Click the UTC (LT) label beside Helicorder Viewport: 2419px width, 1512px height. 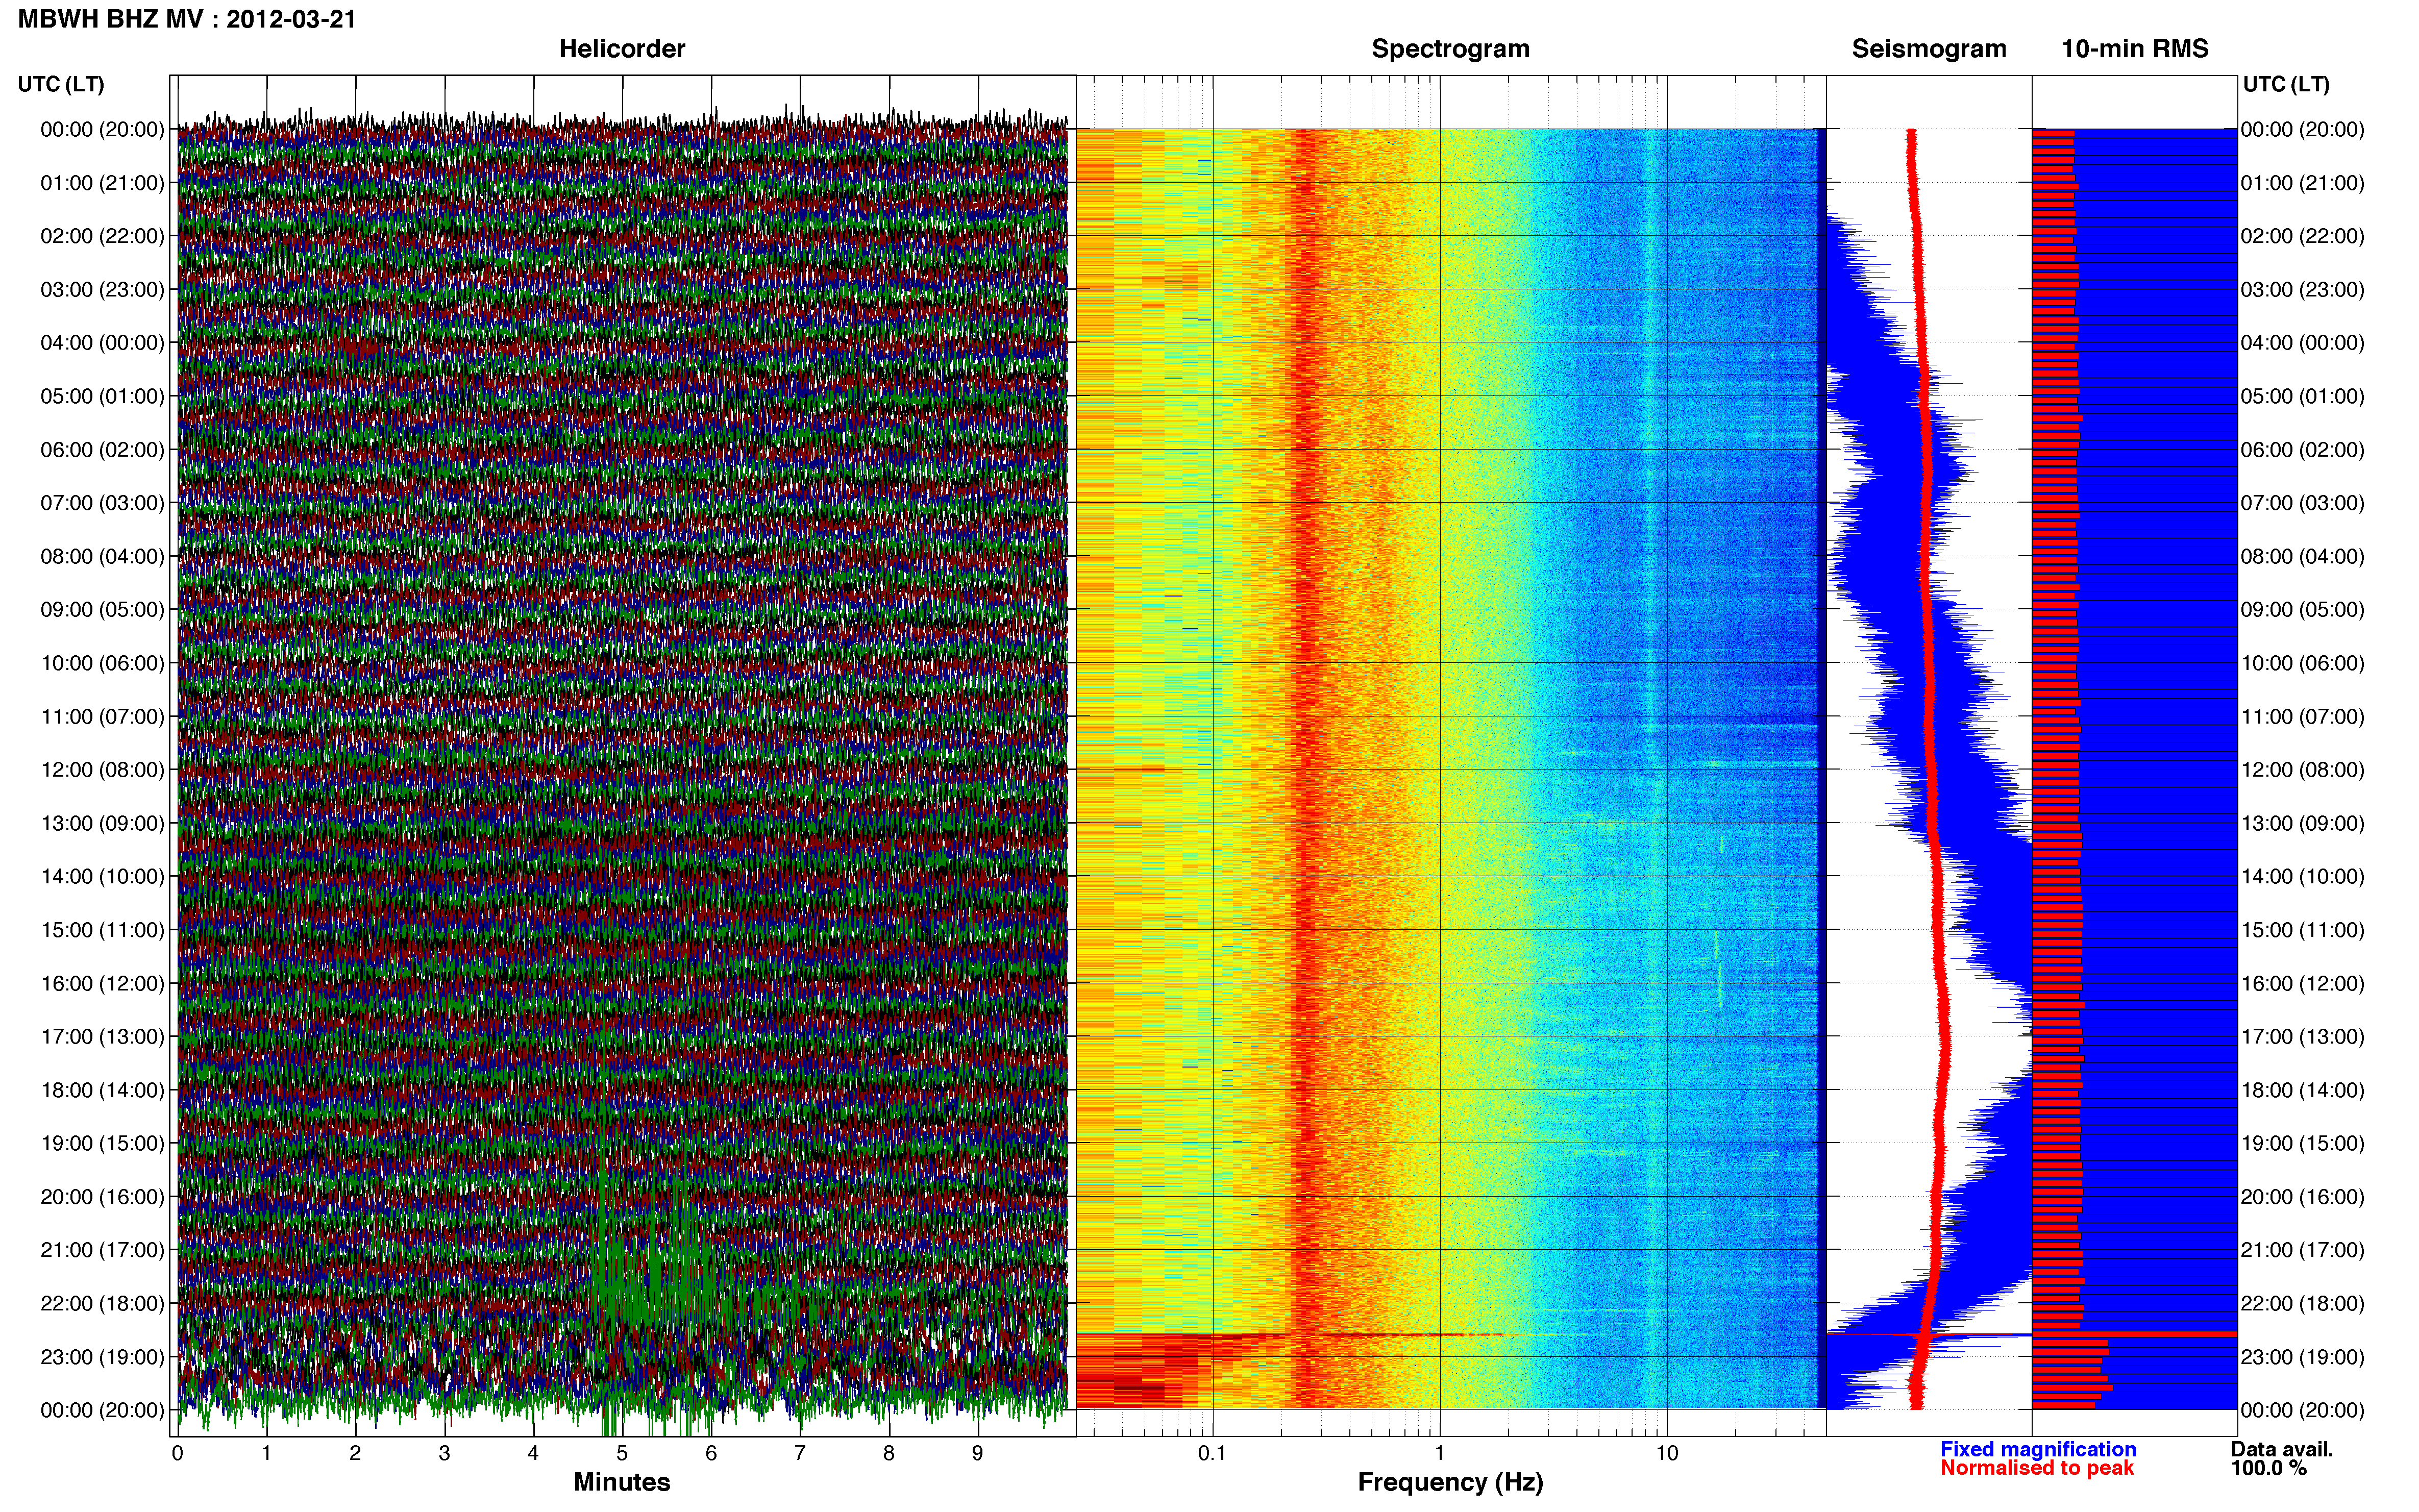click(x=61, y=84)
